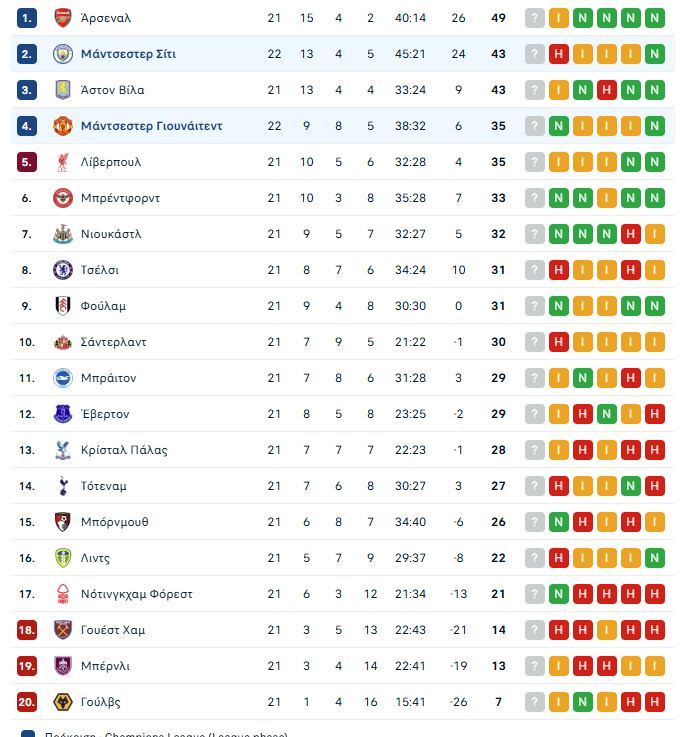687x737 pixels.
Task: Click the Wolves crest in the last row
Action: click(63, 702)
